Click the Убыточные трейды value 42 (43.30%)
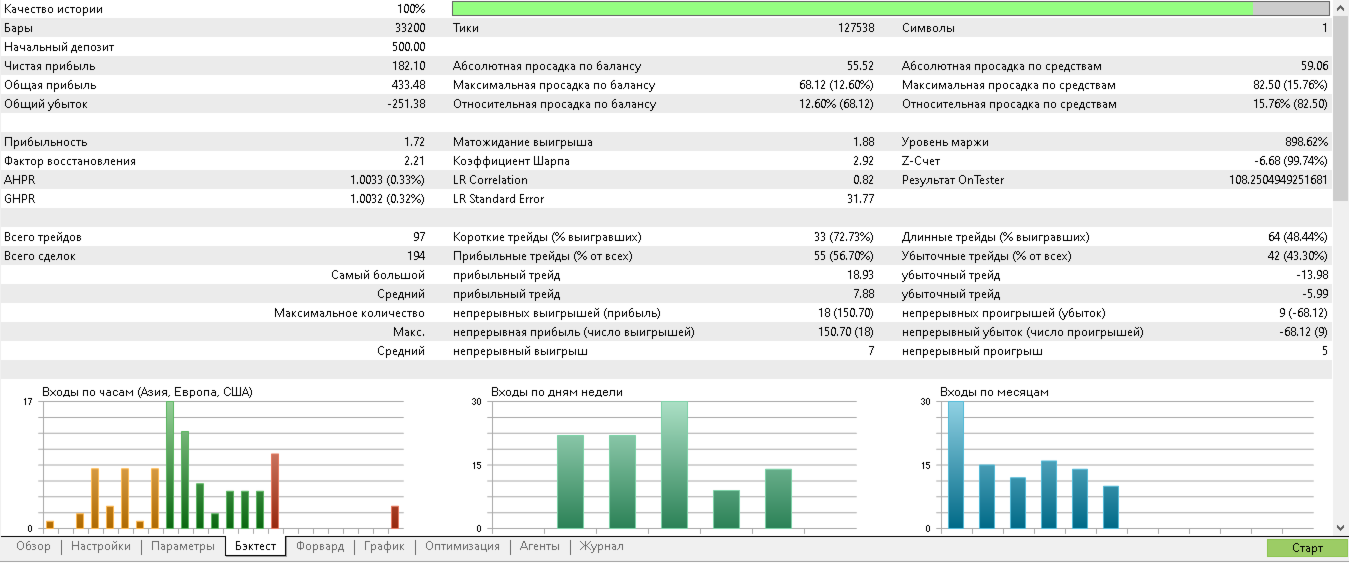The image size is (1349, 563). (1297, 256)
